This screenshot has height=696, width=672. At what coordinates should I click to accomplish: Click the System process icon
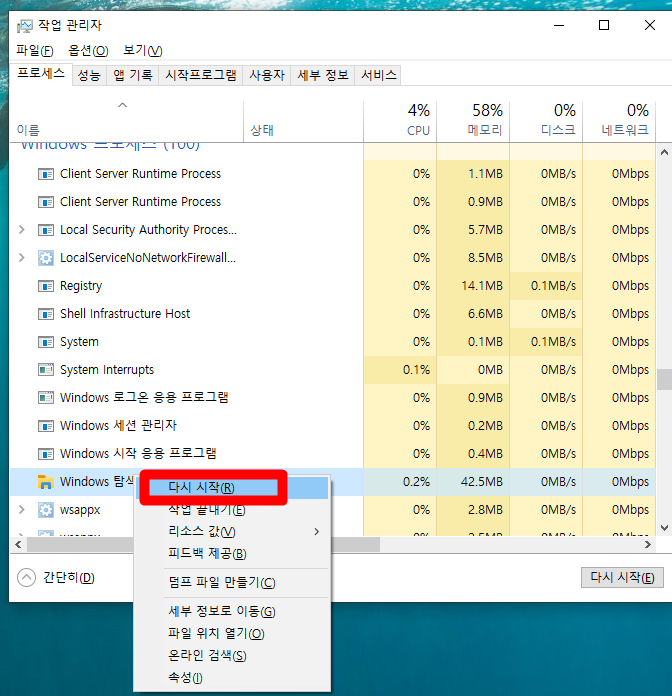pos(46,342)
